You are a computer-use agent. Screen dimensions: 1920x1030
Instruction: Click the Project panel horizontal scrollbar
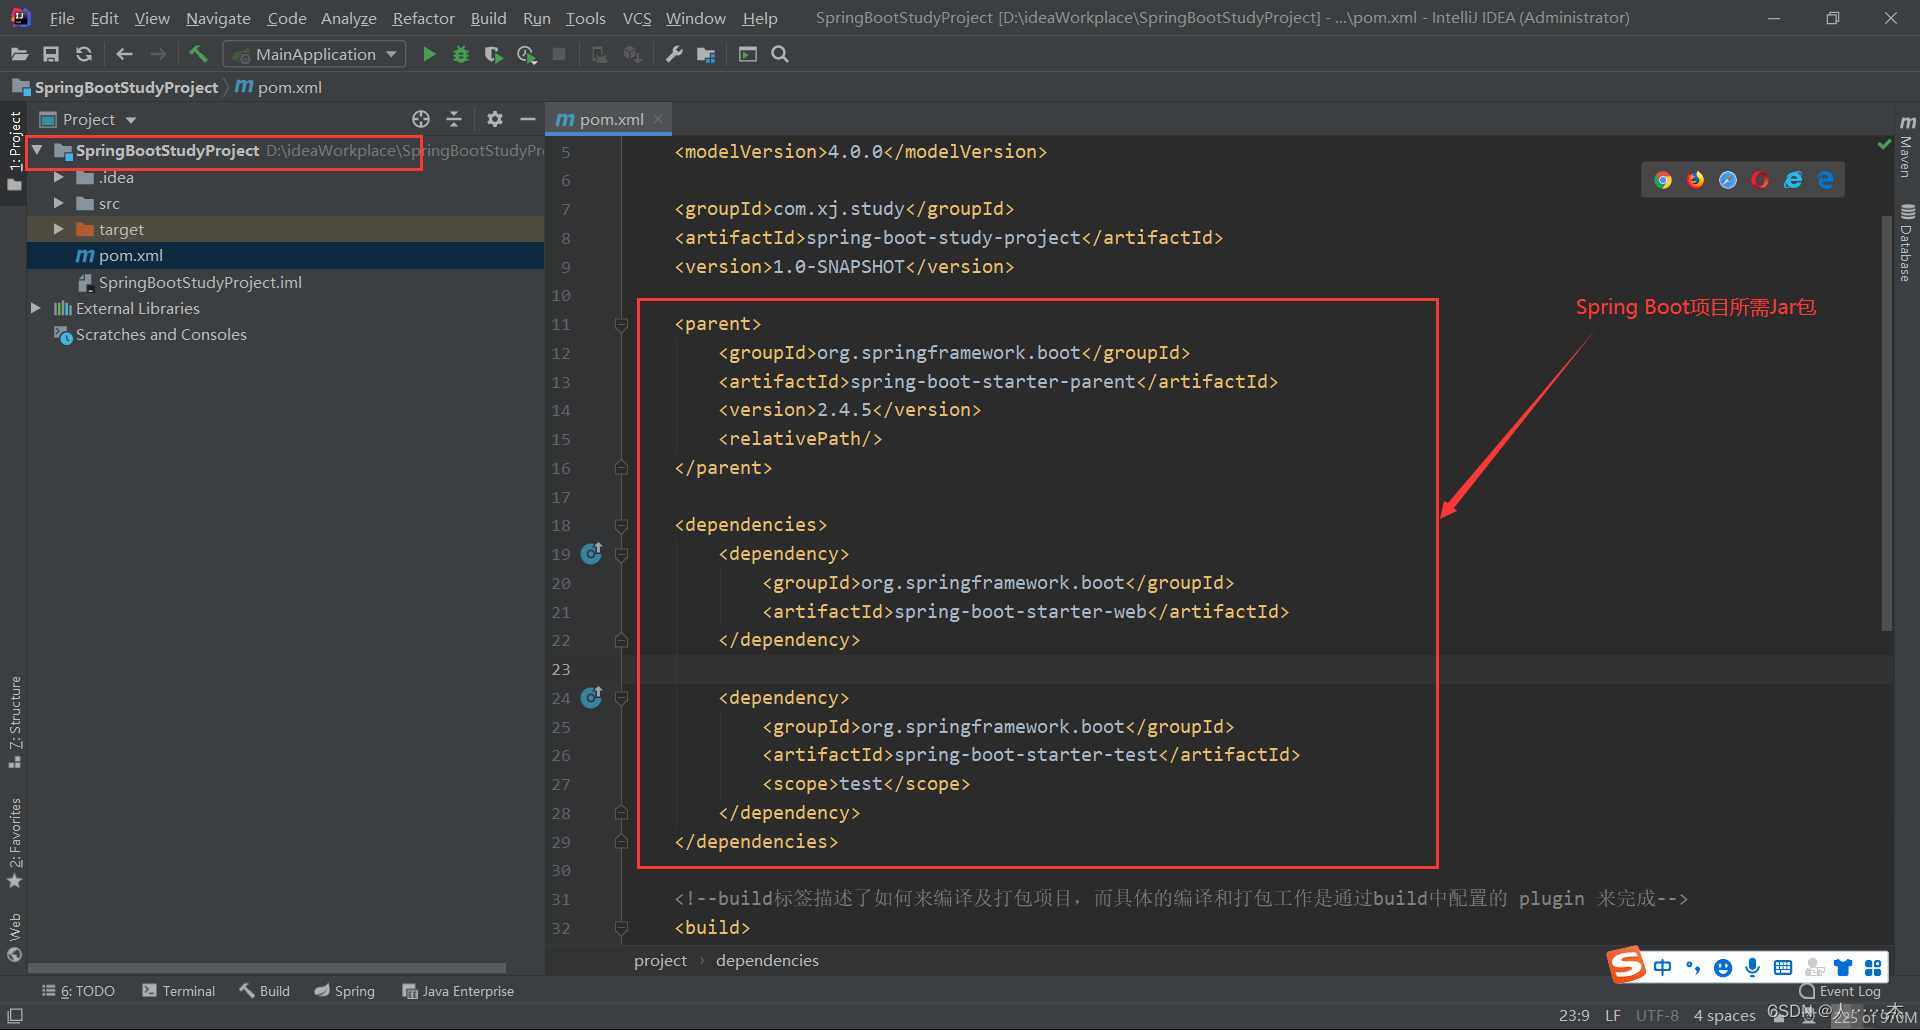(267, 968)
